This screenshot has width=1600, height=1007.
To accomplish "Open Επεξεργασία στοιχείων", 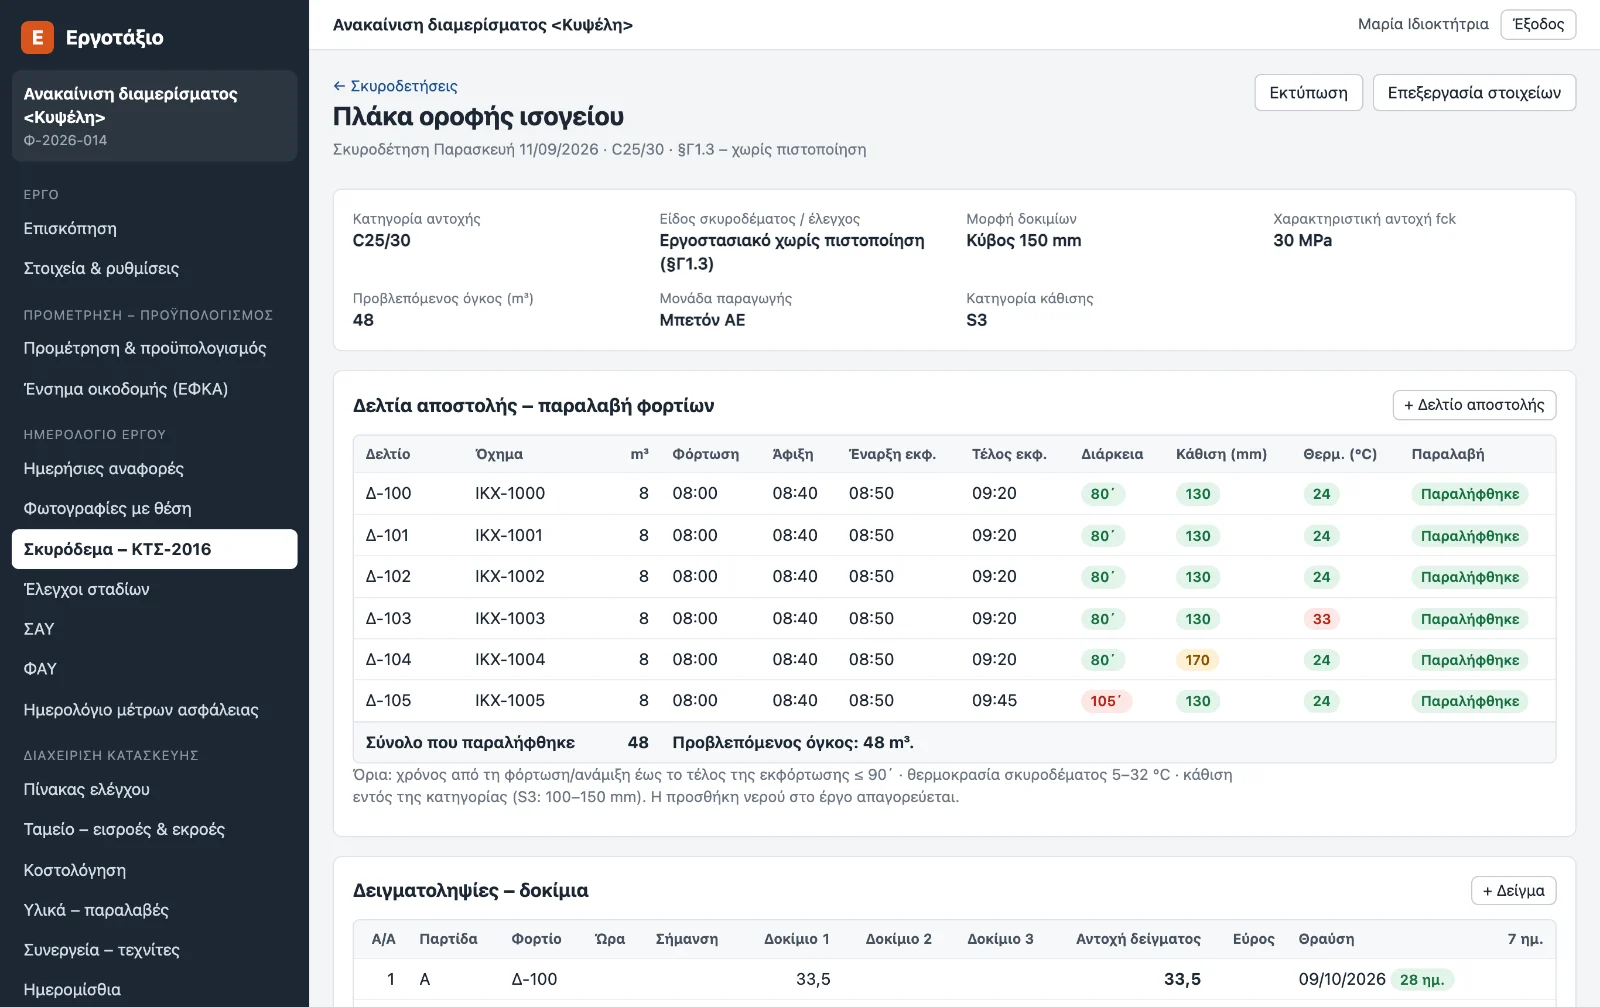I will [x=1474, y=93].
